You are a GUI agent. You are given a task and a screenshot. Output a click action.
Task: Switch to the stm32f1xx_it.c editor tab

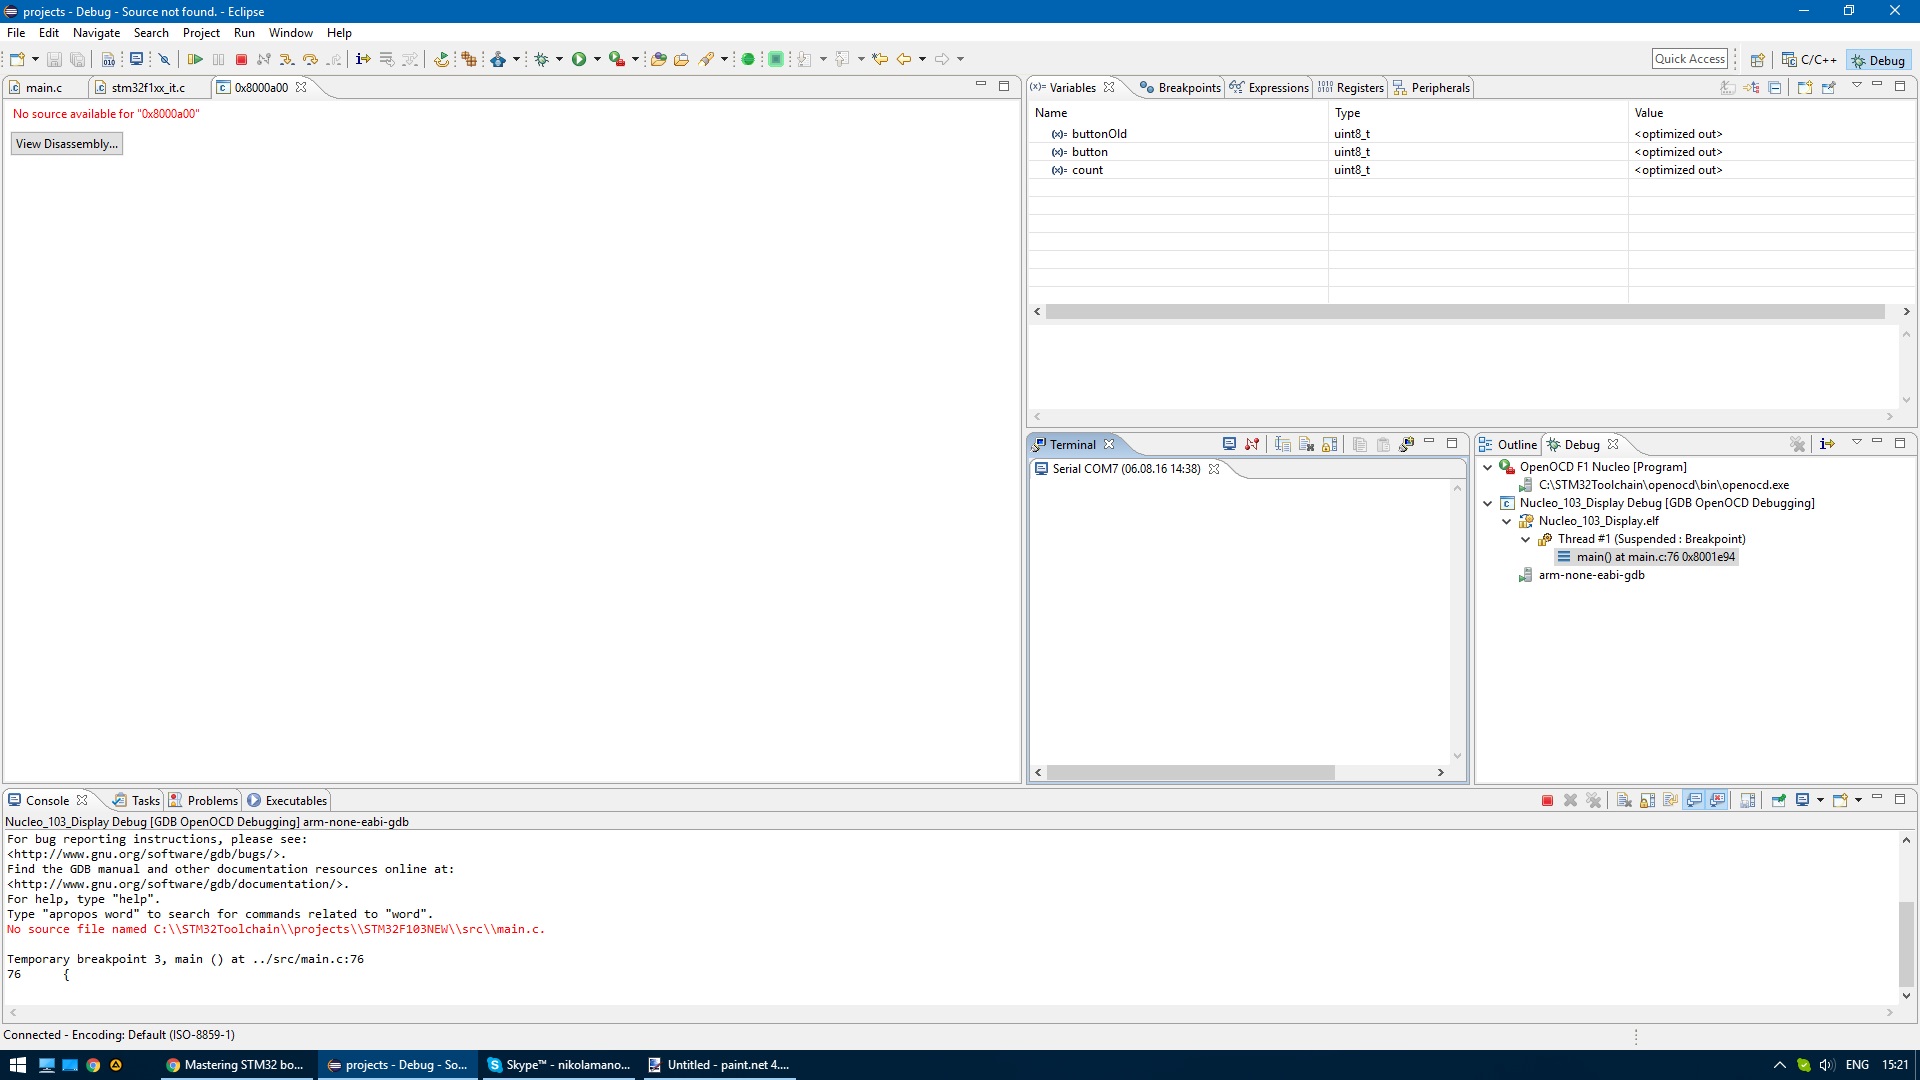tap(148, 88)
